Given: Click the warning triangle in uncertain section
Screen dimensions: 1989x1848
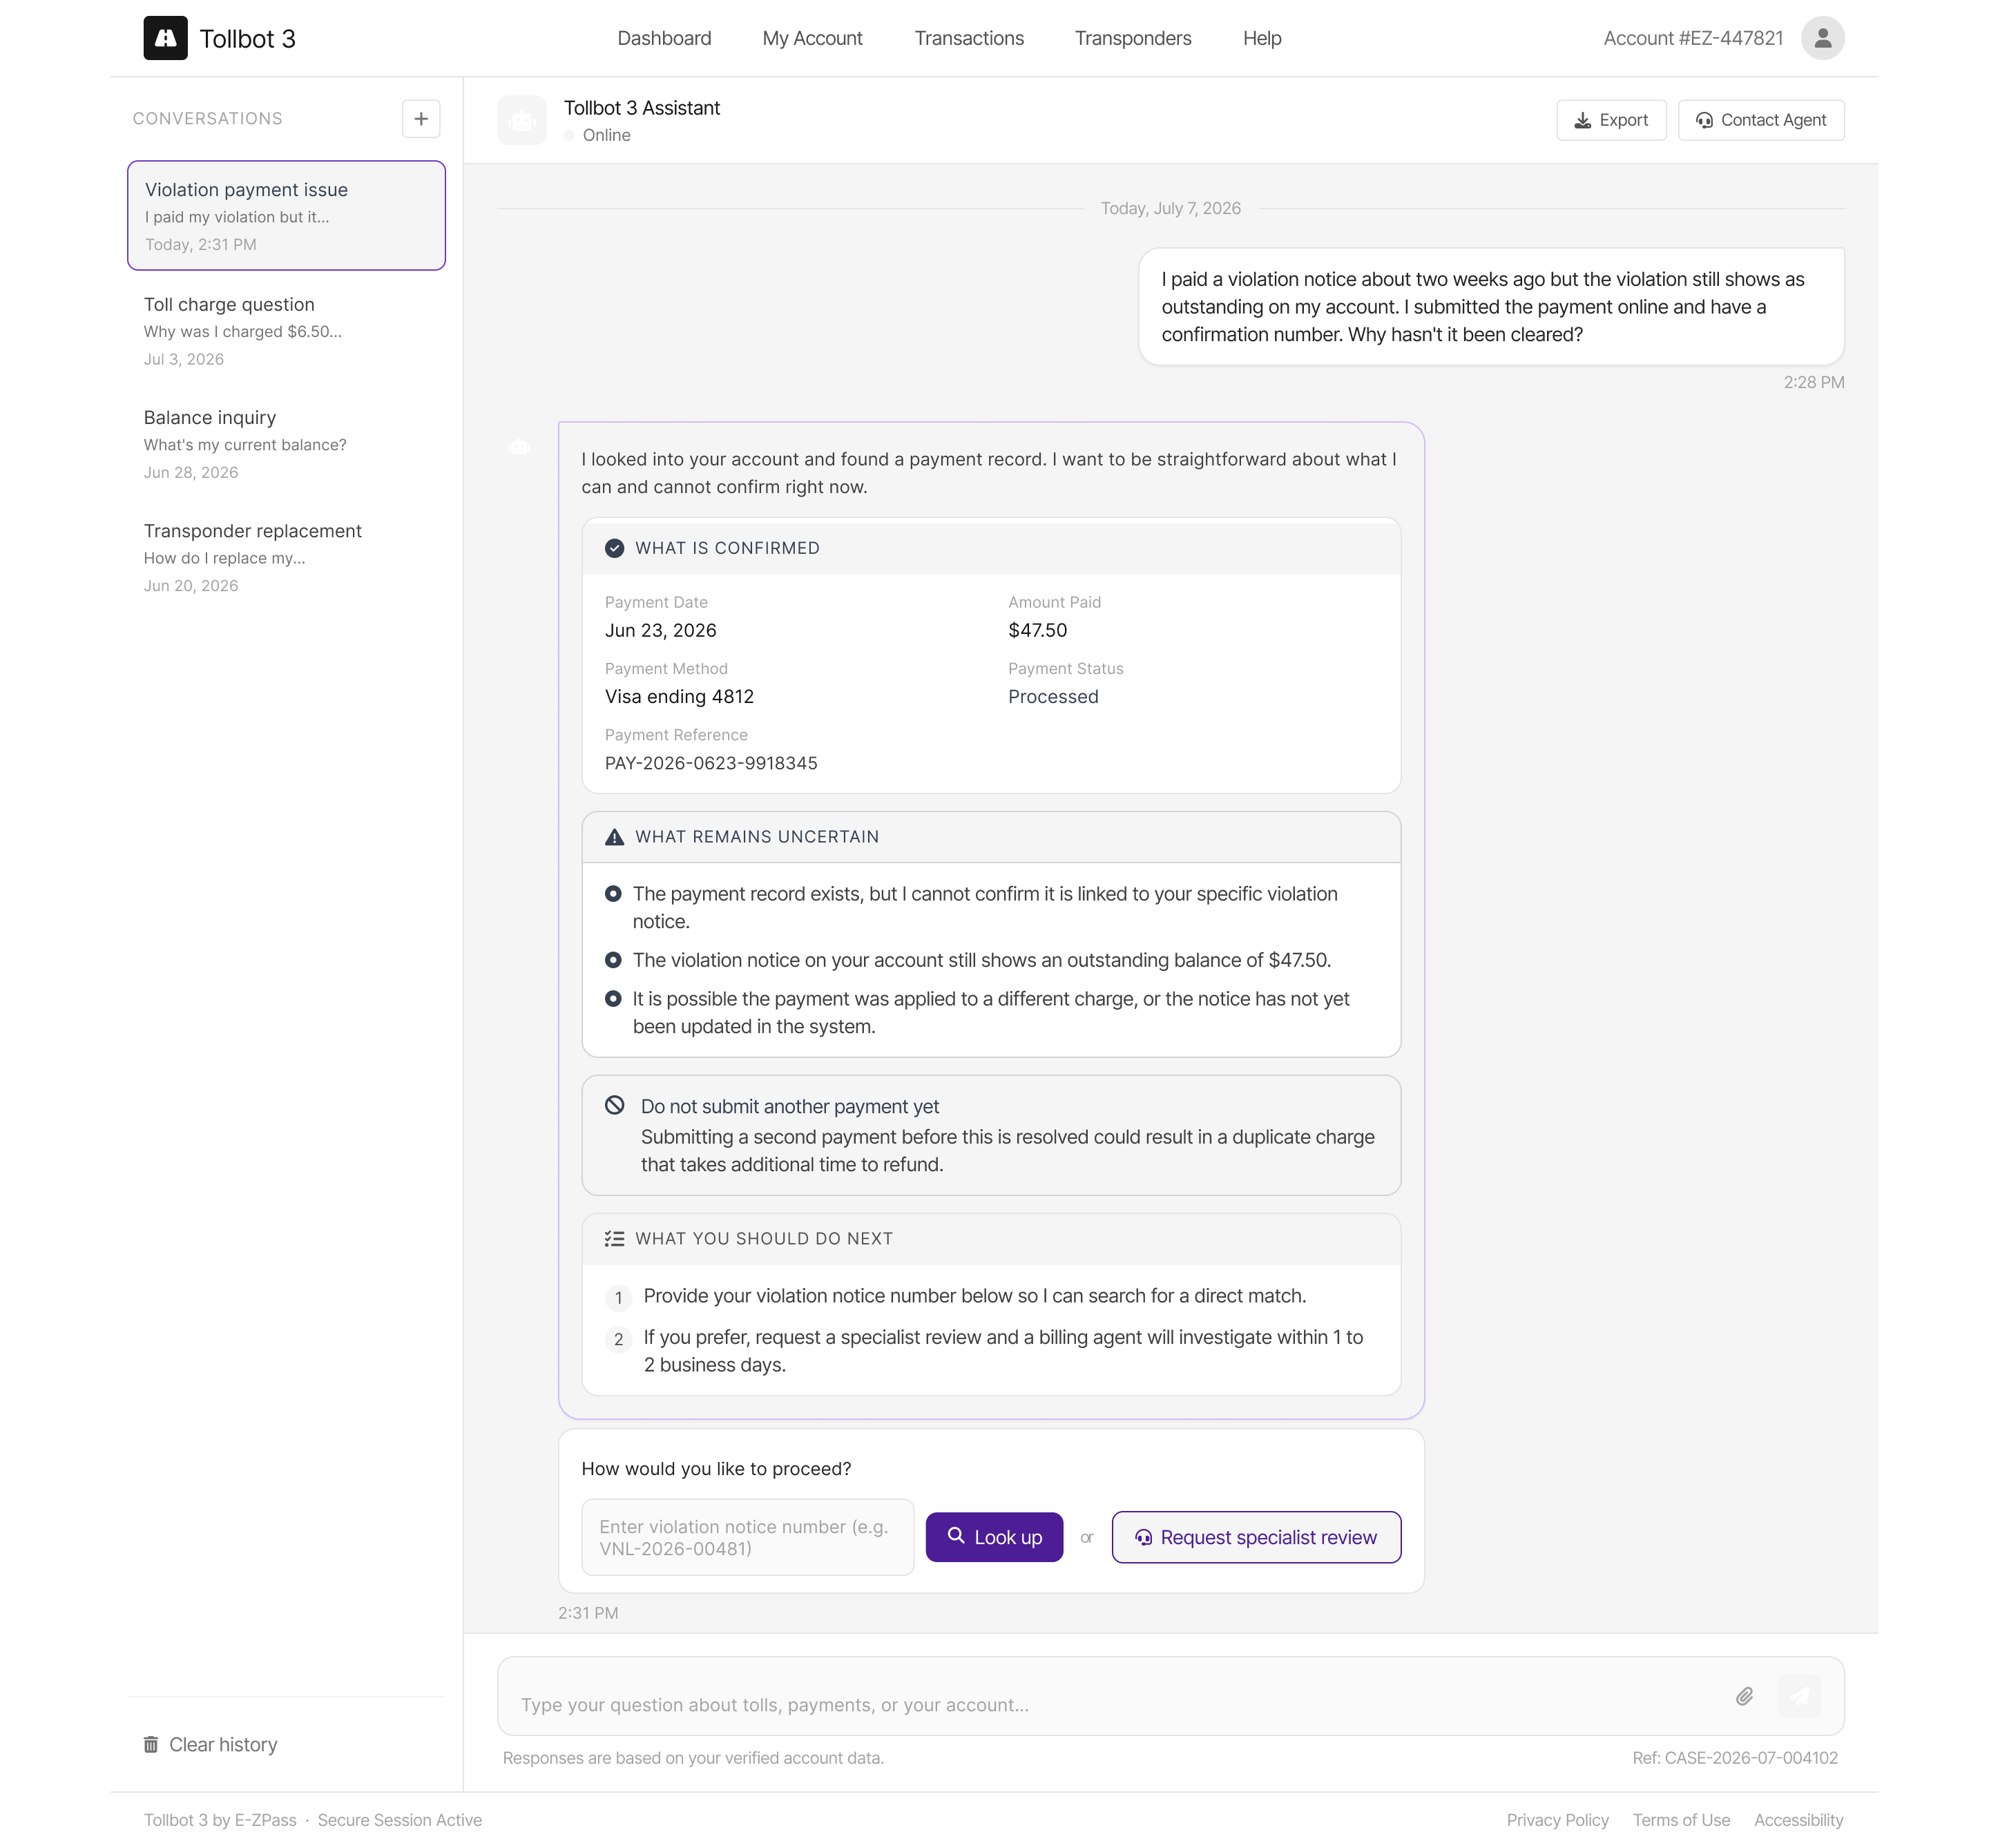Looking at the screenshot, I should 614,837.
